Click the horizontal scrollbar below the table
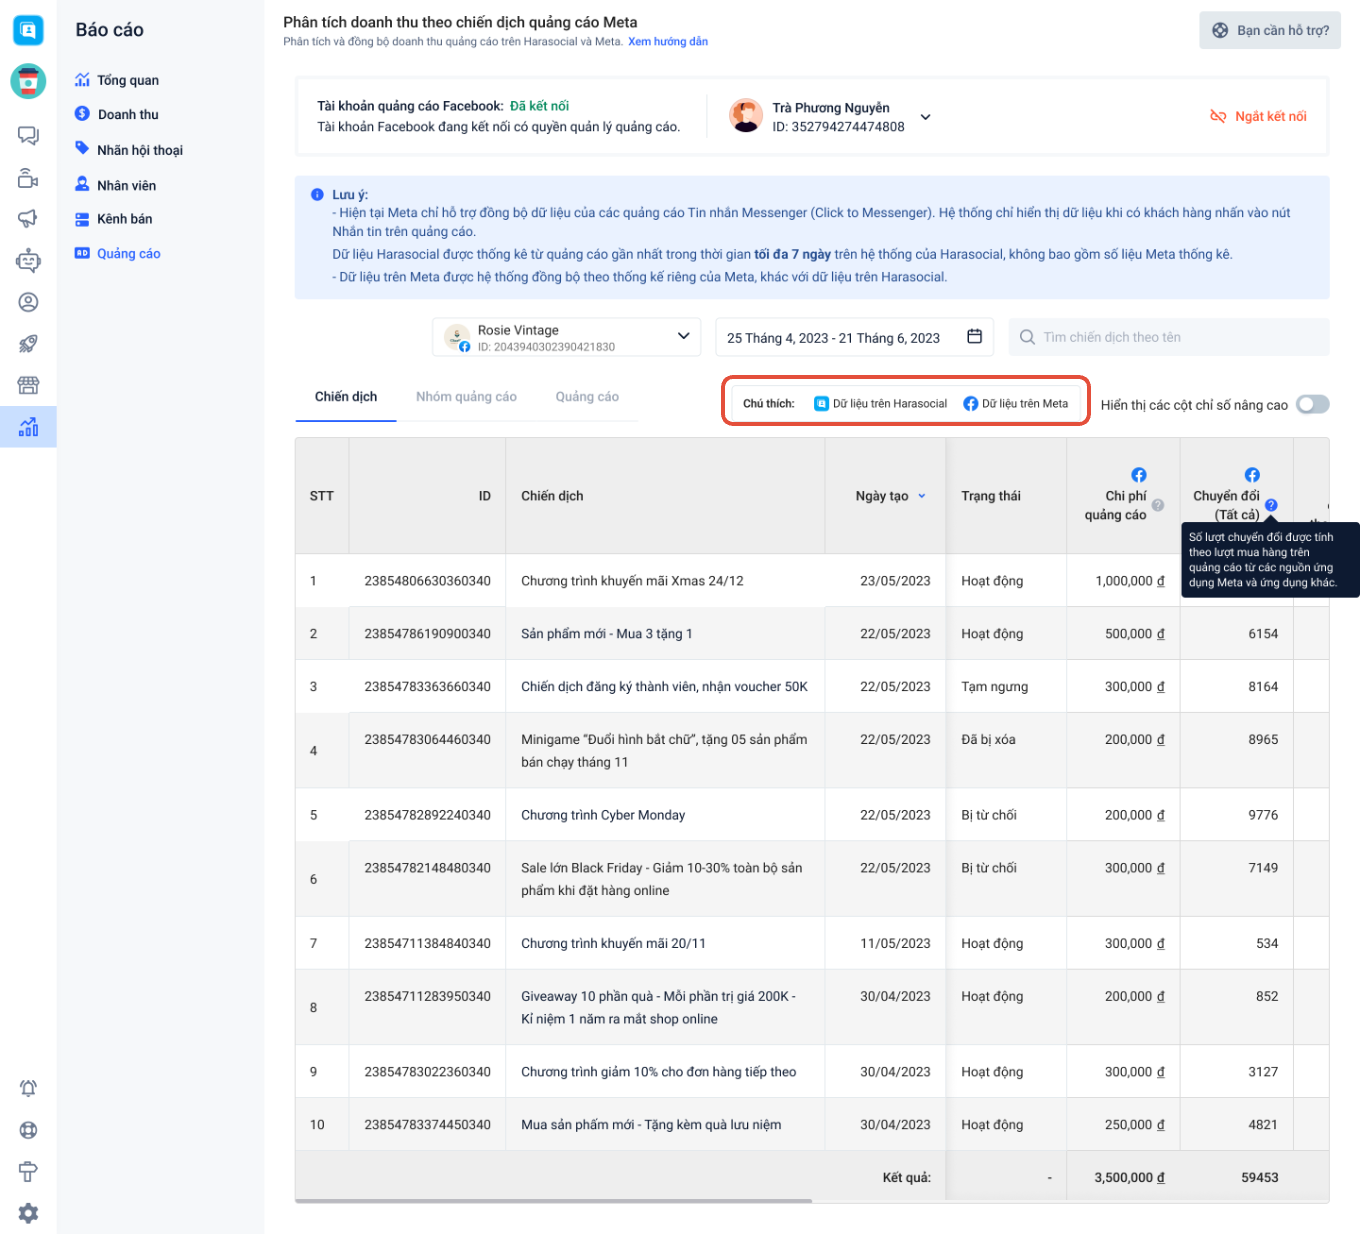The image size is (1360, 1234). [x=554, y=1200]
